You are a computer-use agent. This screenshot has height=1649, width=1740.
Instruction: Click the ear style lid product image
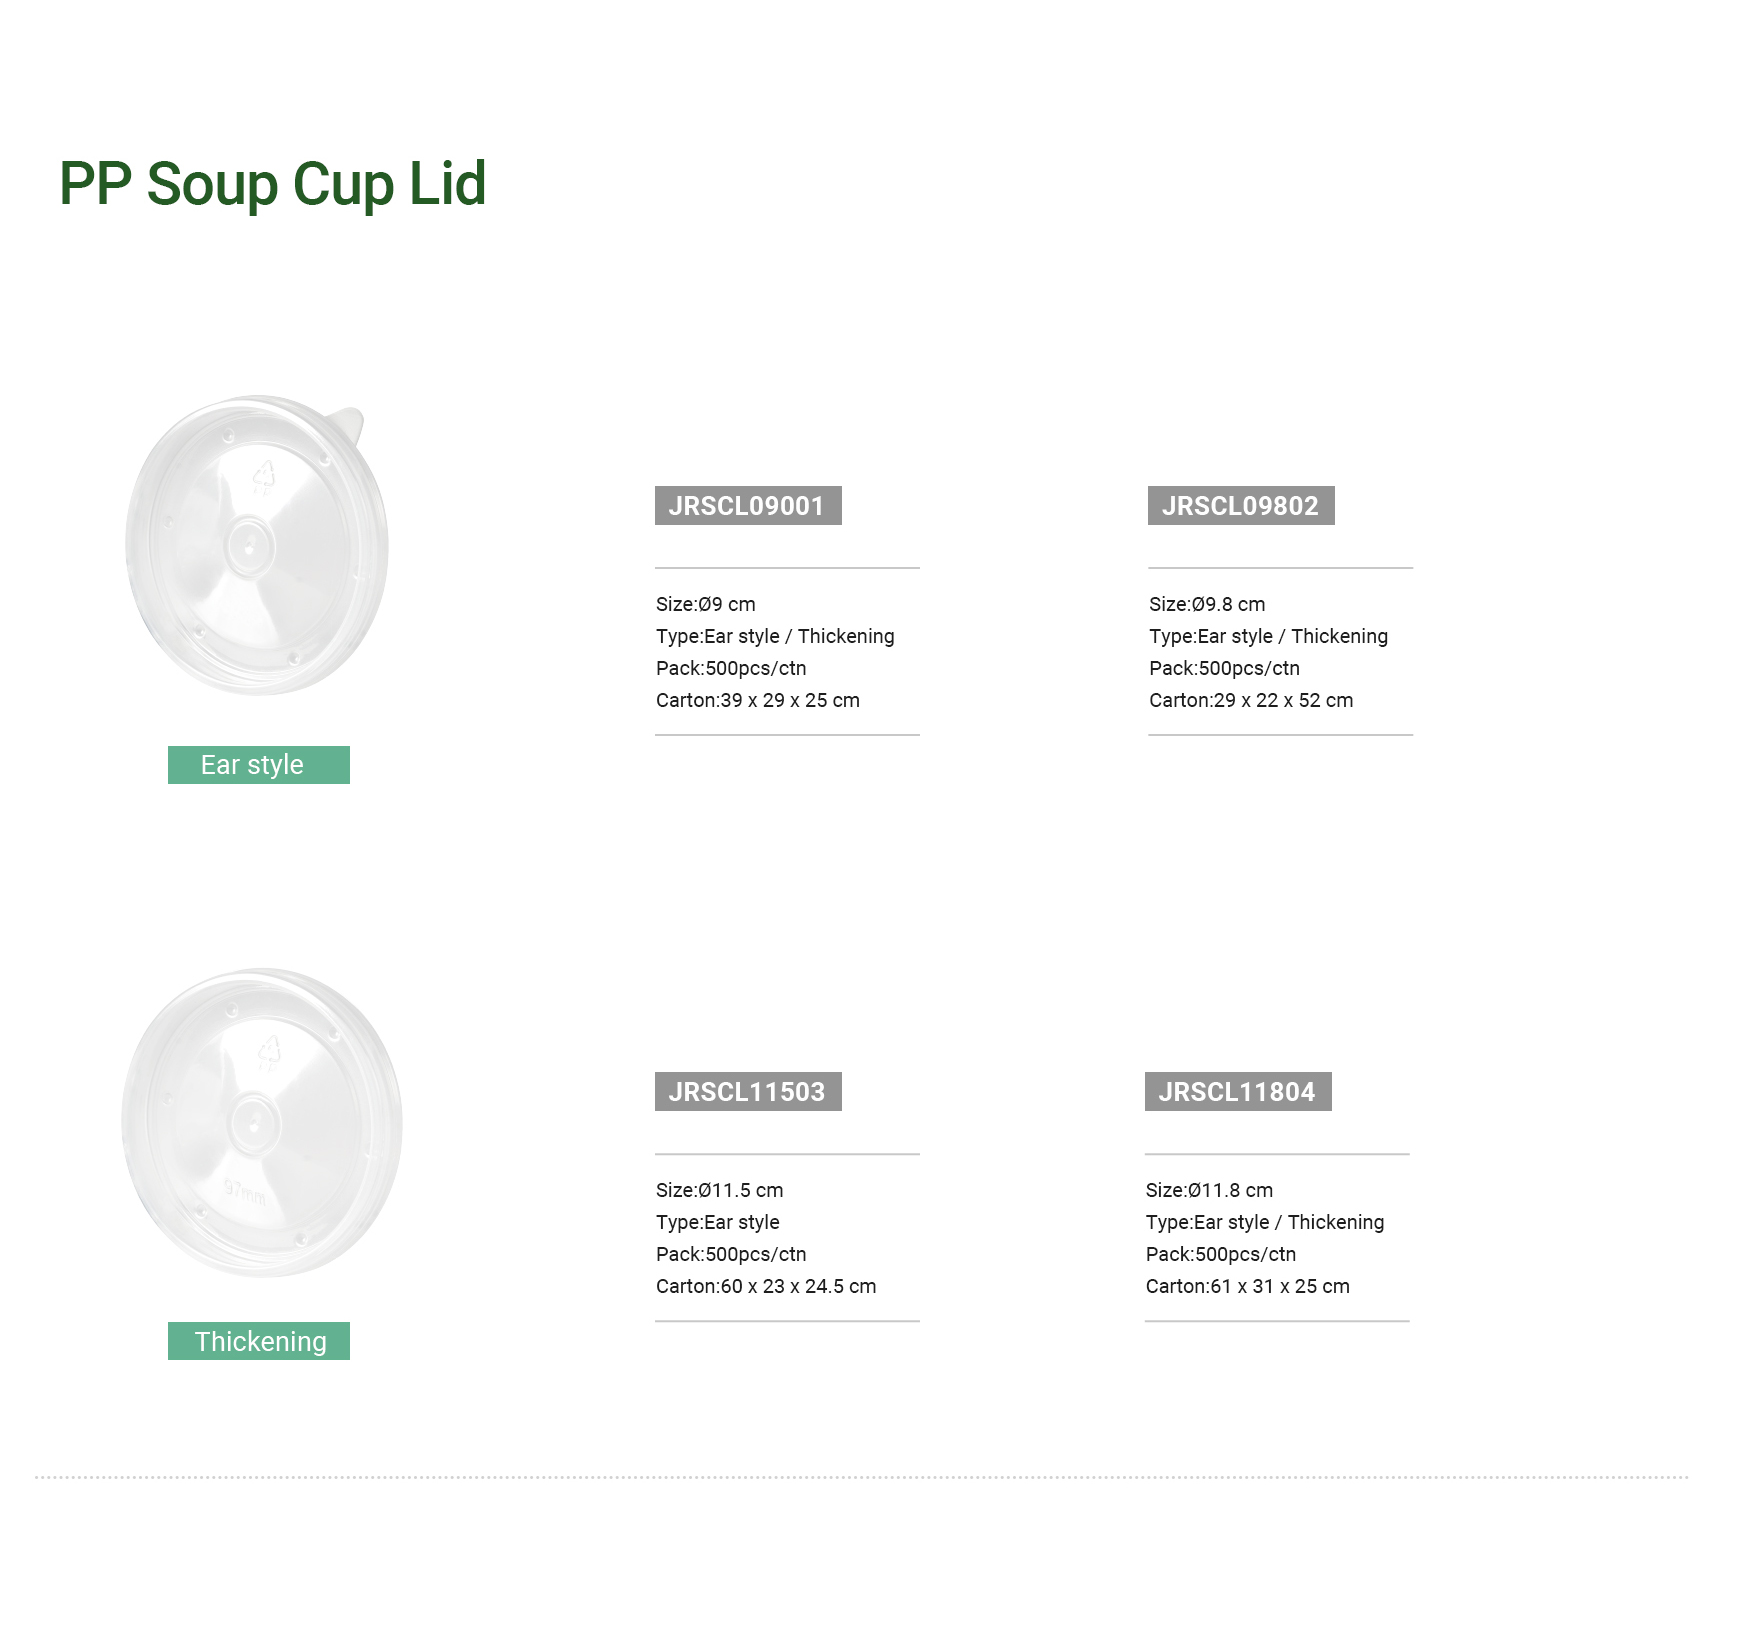[x=257, y=545]
